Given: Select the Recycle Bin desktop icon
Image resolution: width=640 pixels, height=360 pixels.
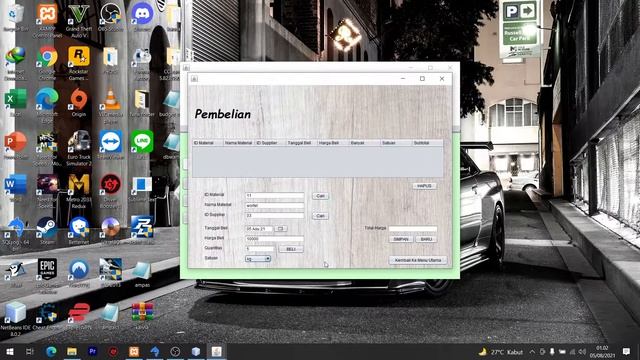Looking at the screenshot, I should click(x=16, y=17).
